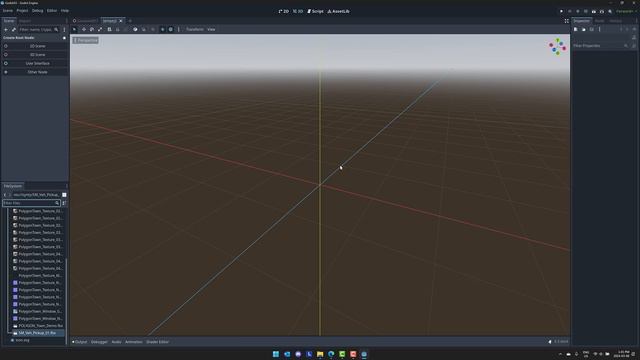Open the Transform menu
640x360 pixels.
click(x=195, y=29)
